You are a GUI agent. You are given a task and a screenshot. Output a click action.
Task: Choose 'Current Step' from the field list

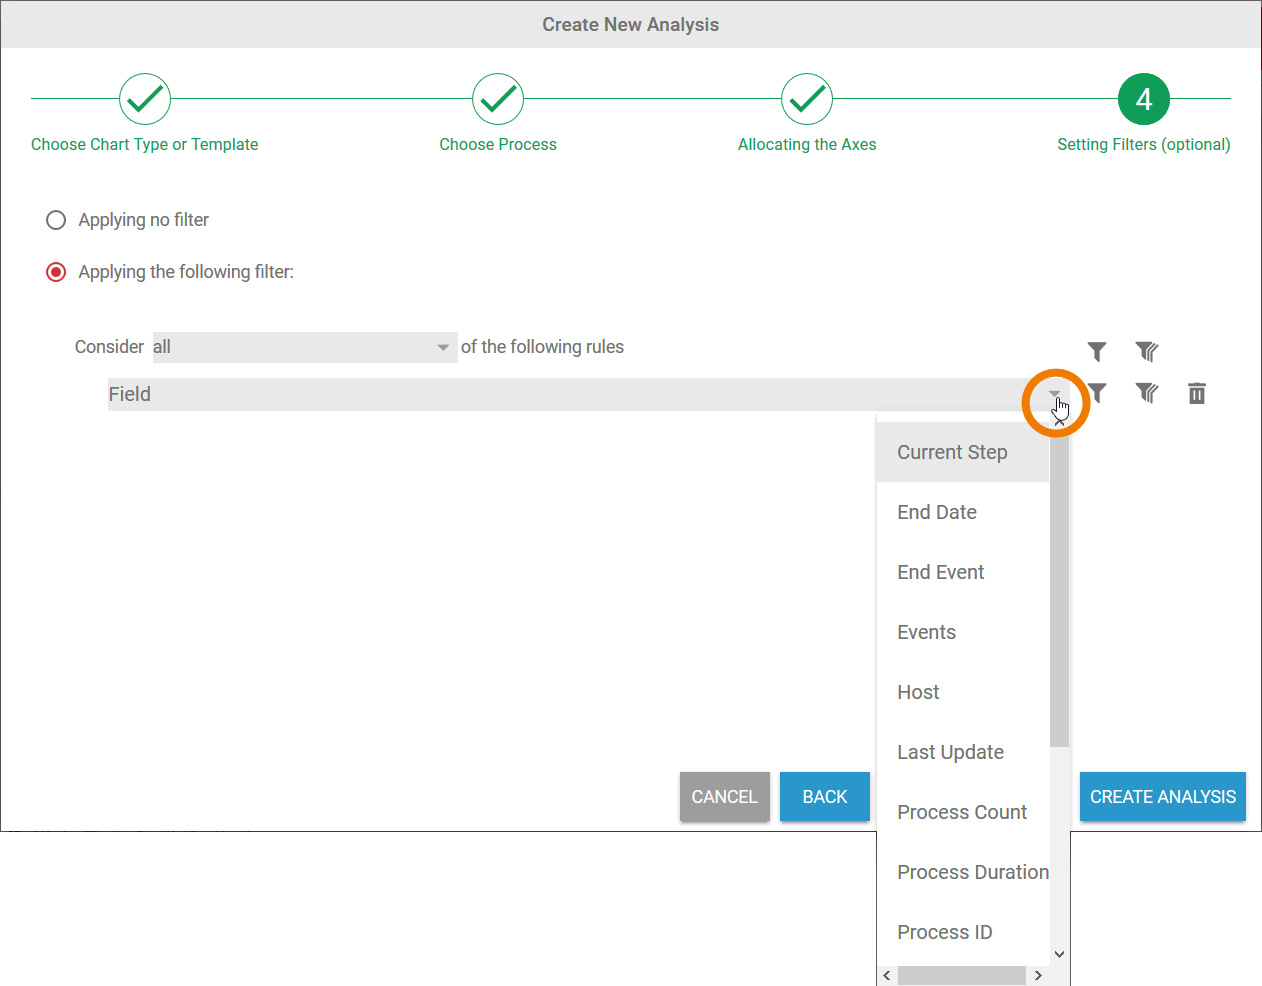click(952, 452)
